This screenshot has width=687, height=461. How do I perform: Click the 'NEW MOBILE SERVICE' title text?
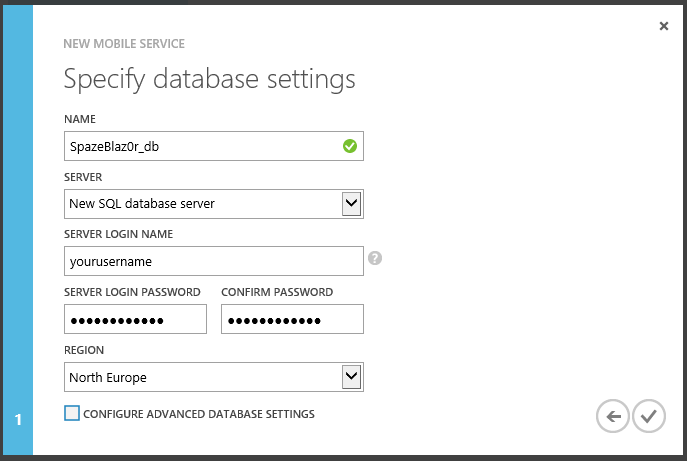click(x=123, y=44)
